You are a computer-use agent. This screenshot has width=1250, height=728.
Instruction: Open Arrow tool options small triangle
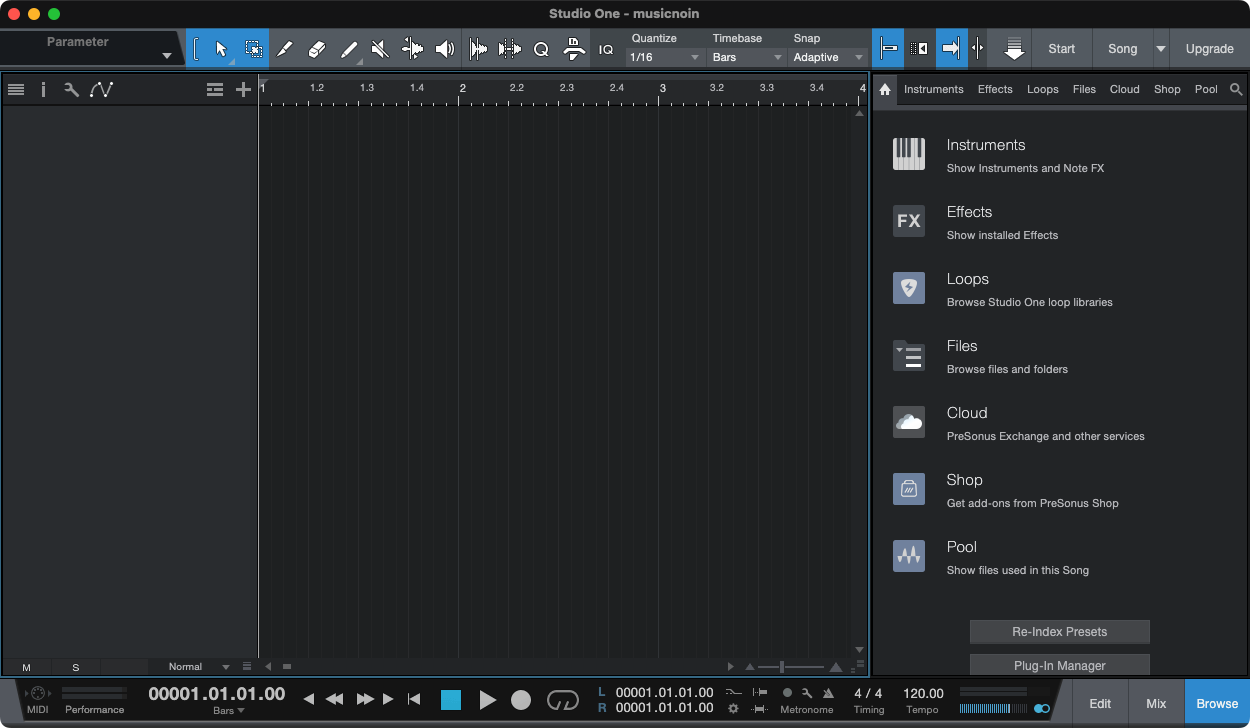232,62
